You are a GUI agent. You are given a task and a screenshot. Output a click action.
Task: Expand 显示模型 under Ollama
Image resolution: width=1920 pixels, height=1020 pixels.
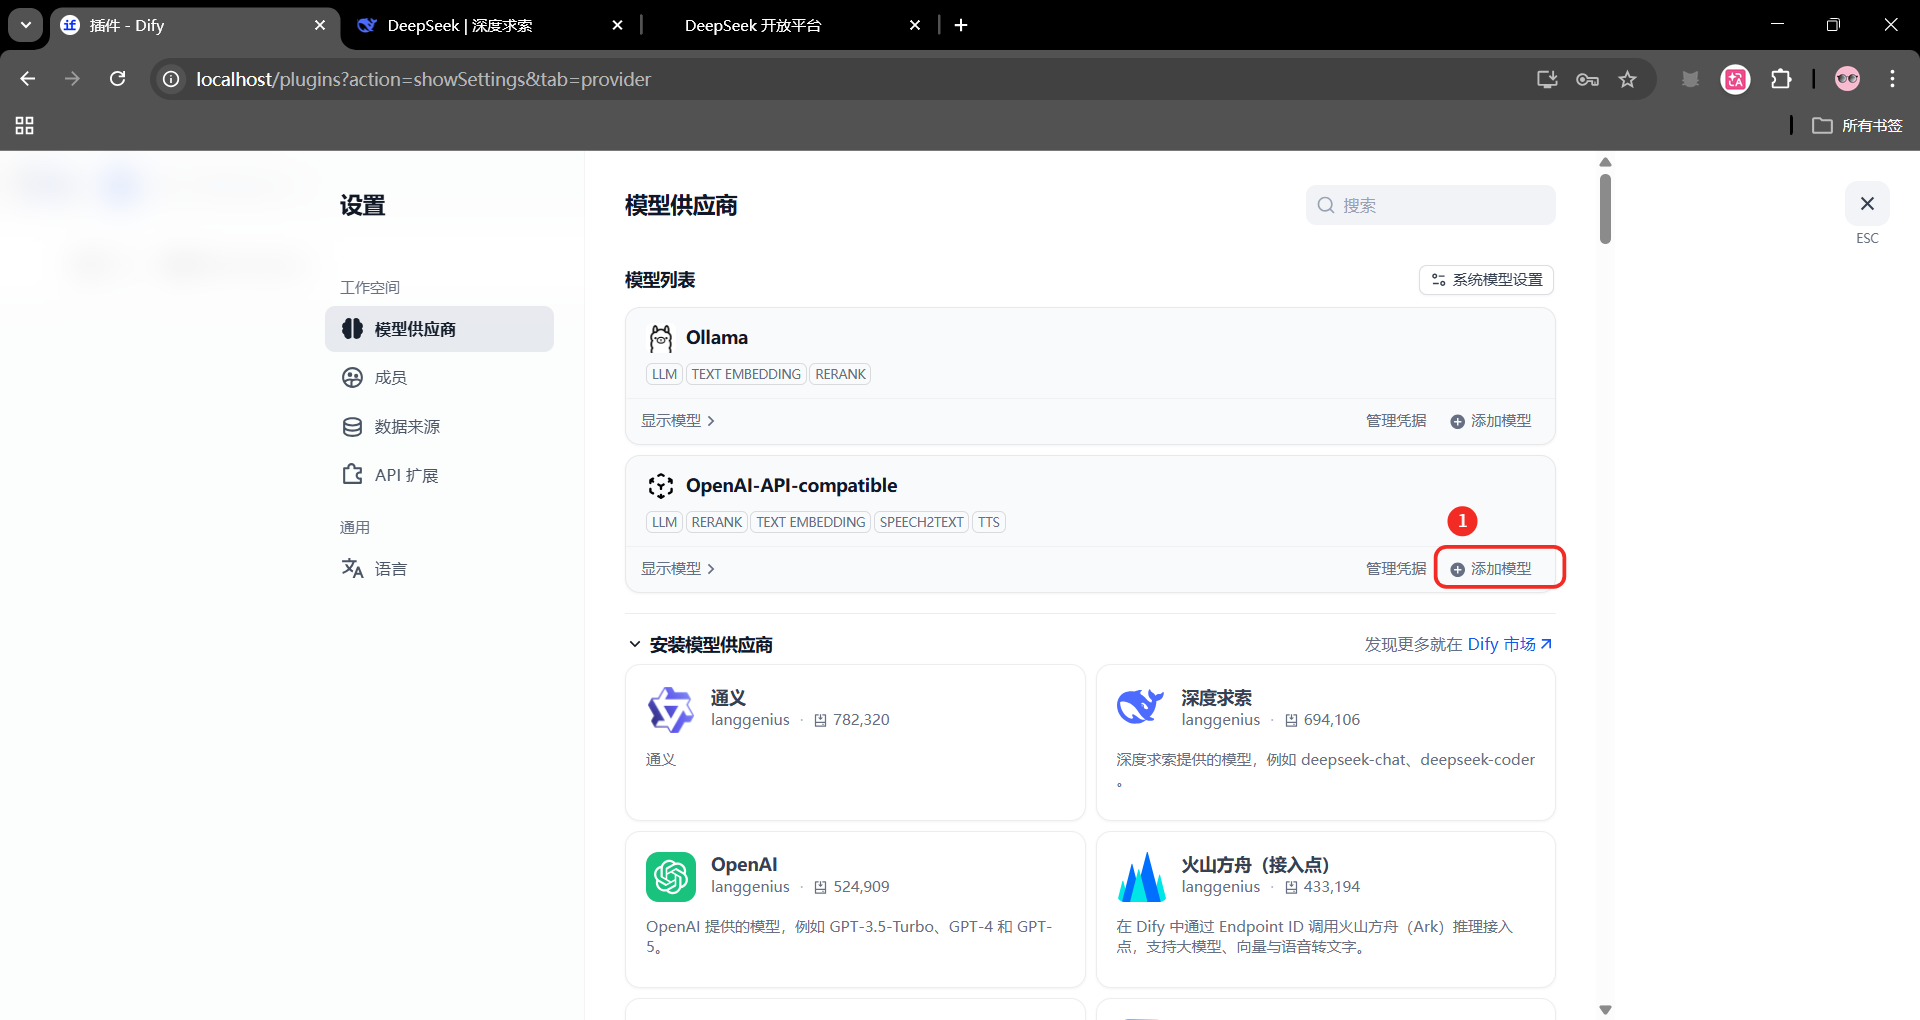click(x=678, y=421)
